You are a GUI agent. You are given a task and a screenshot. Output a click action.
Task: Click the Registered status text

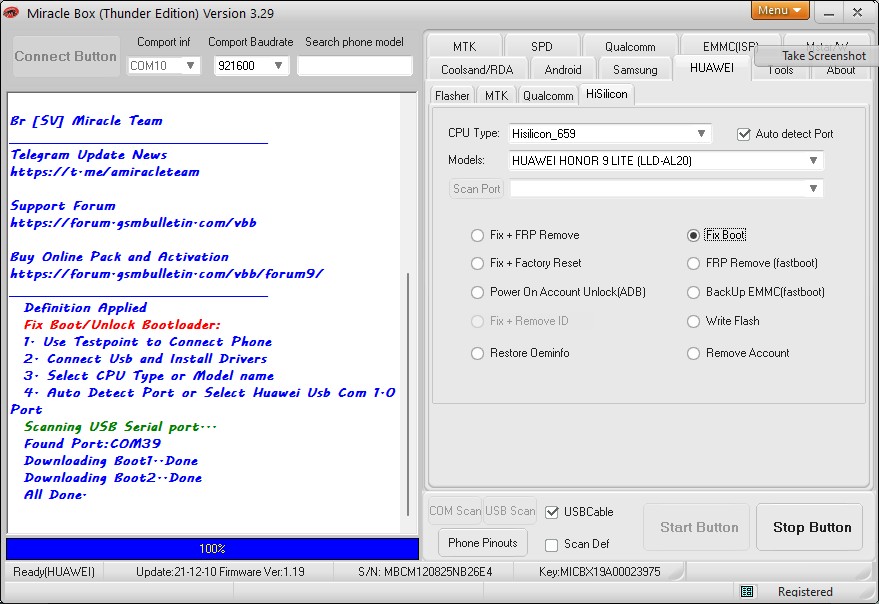[x=805, y=592]
